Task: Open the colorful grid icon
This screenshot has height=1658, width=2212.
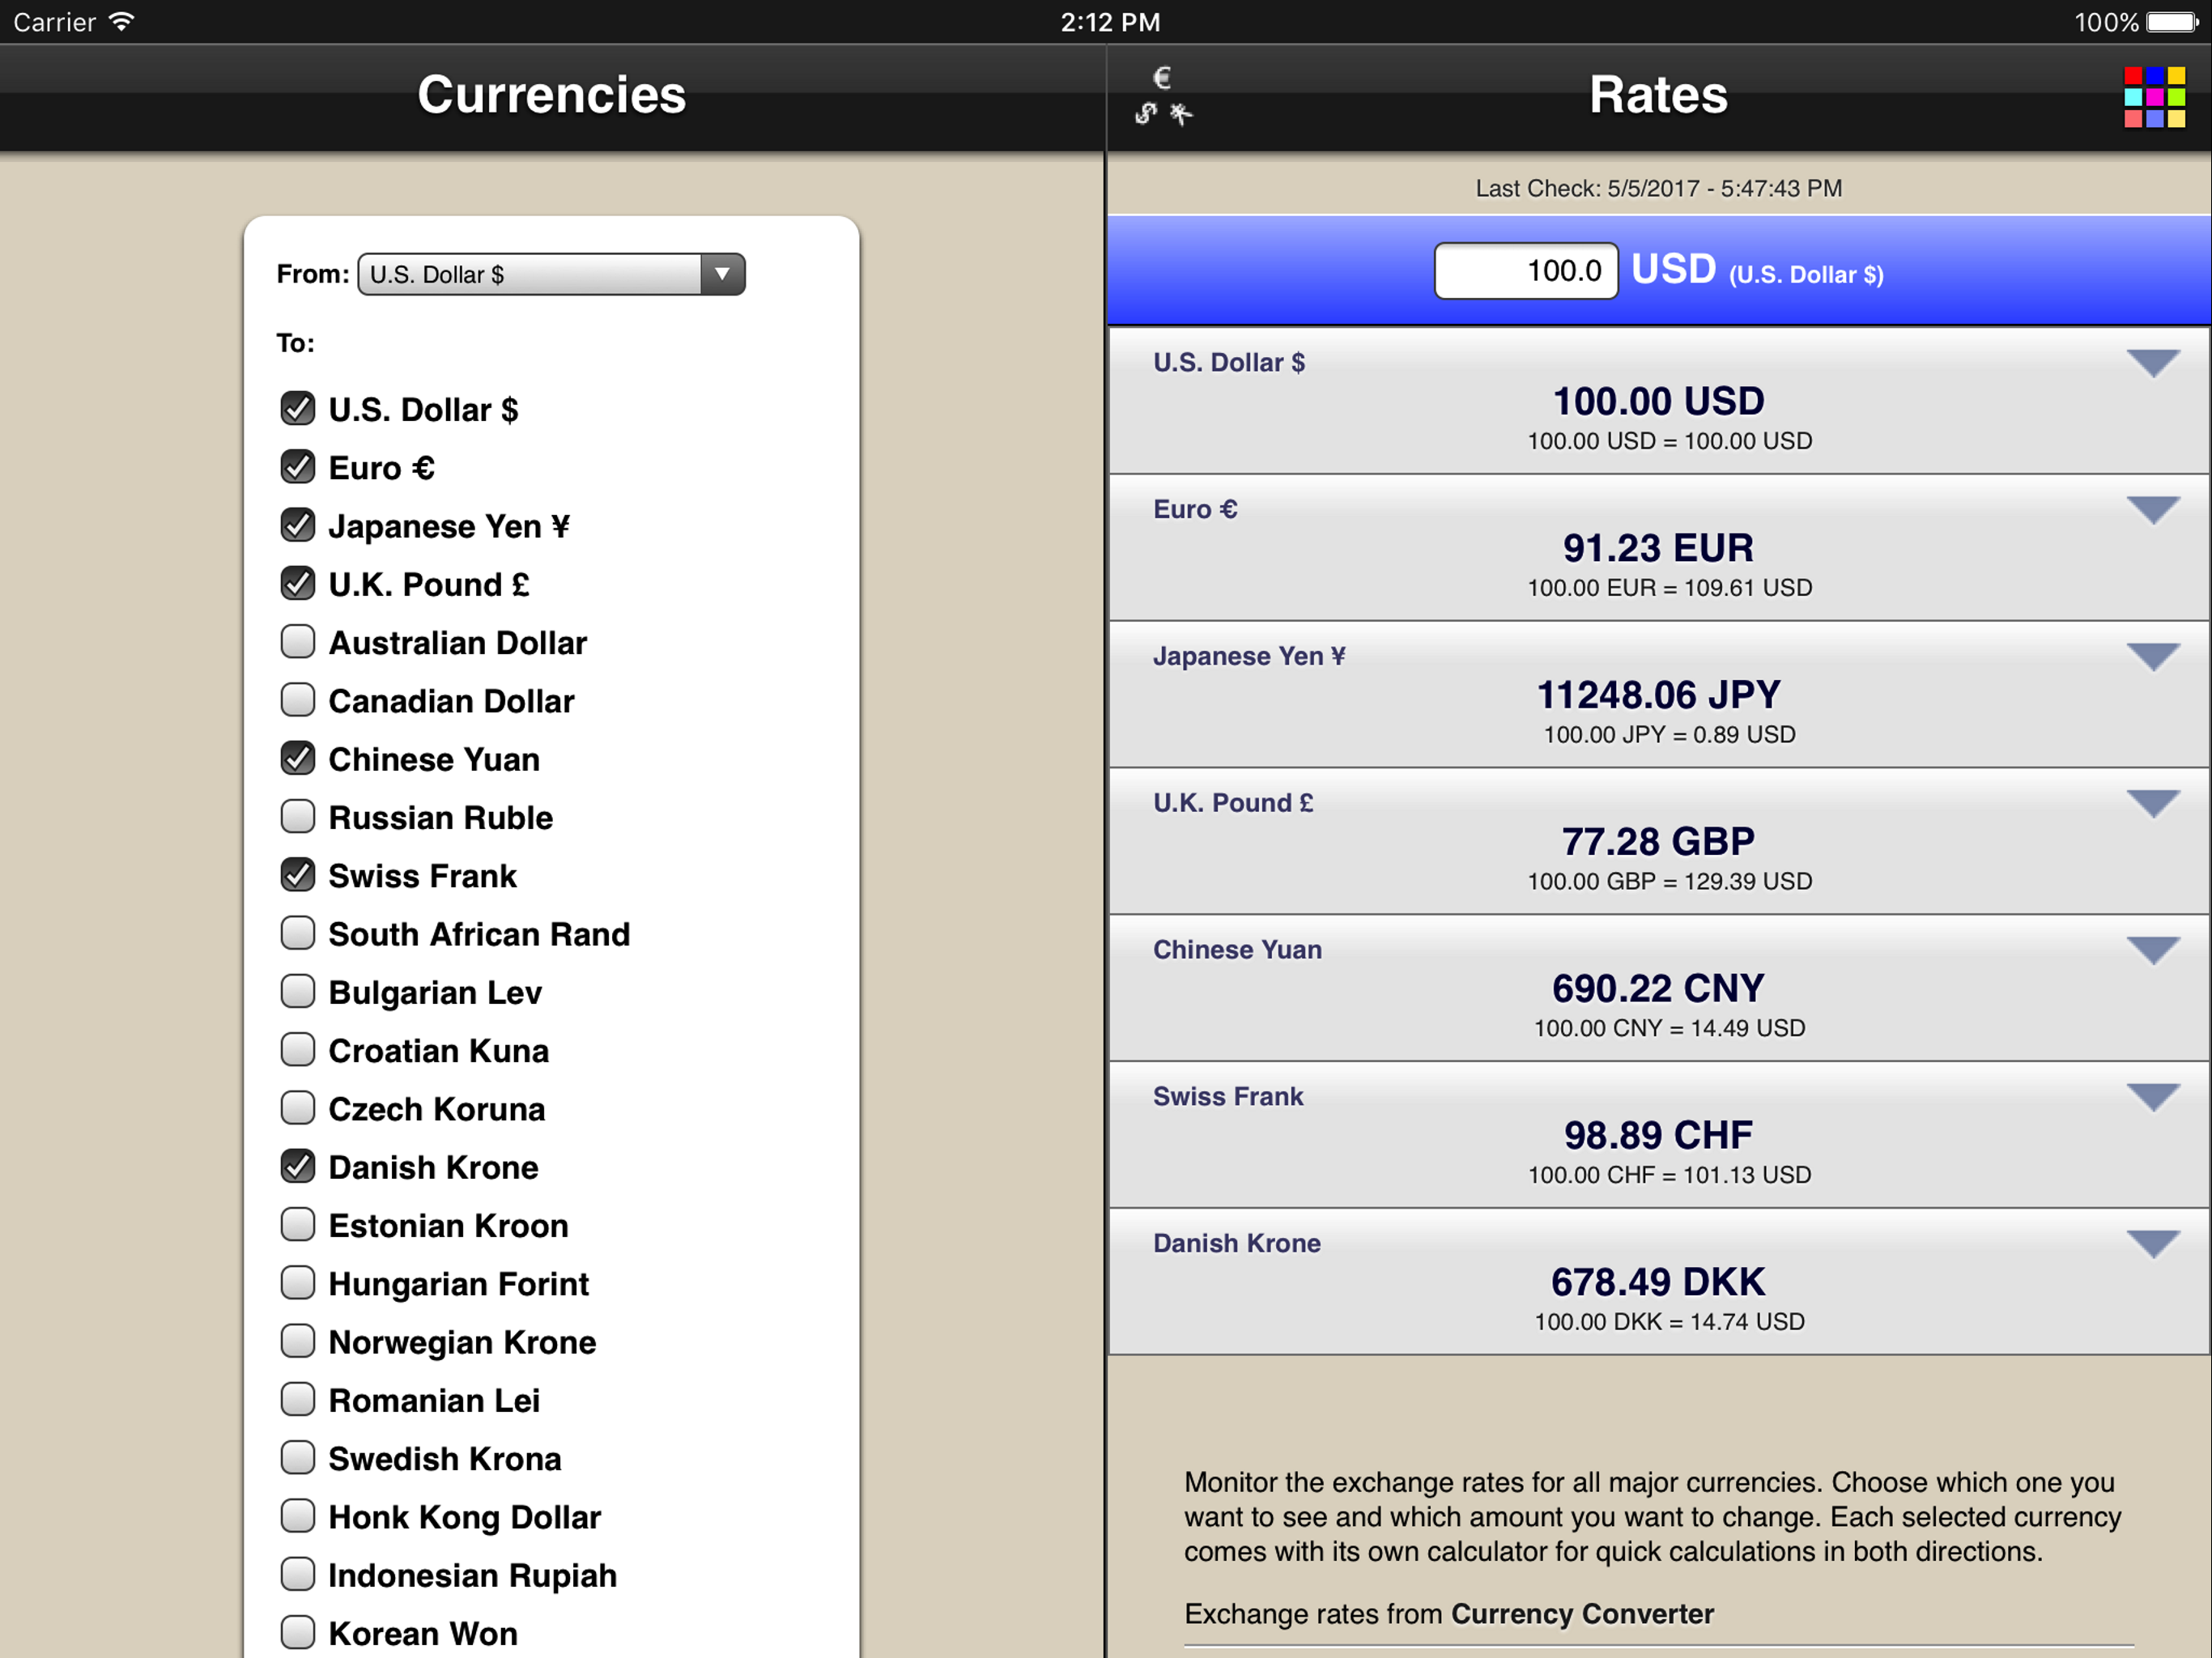Action: click(x=2154, y=97)
